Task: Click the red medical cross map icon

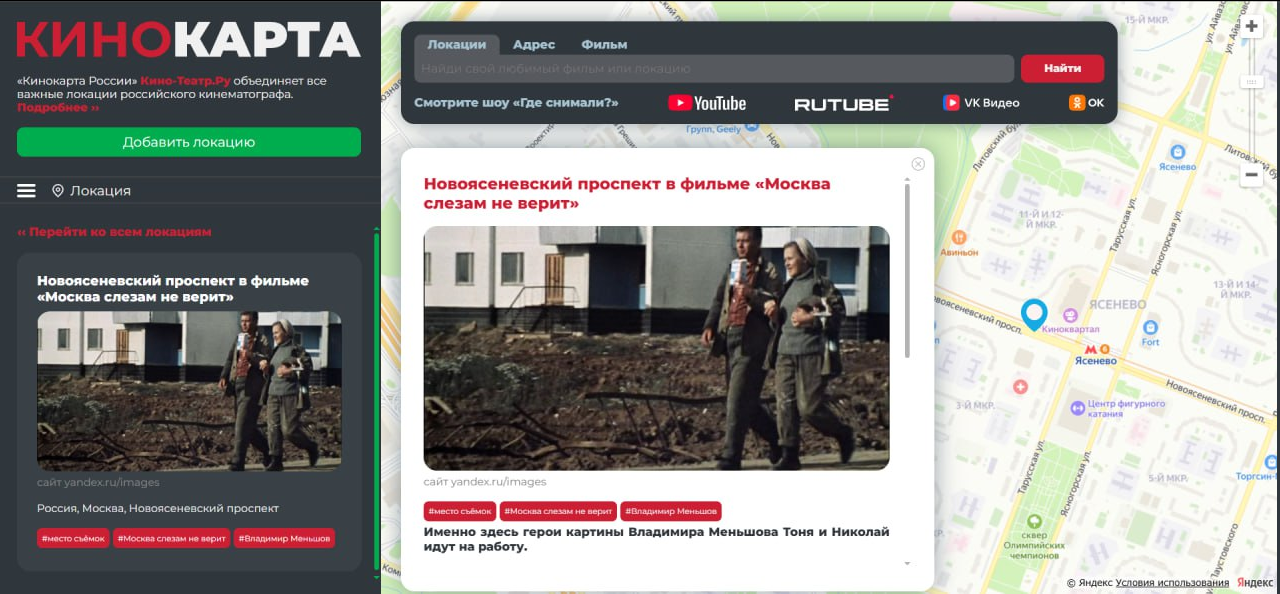Action: (x=1020, y=386)
